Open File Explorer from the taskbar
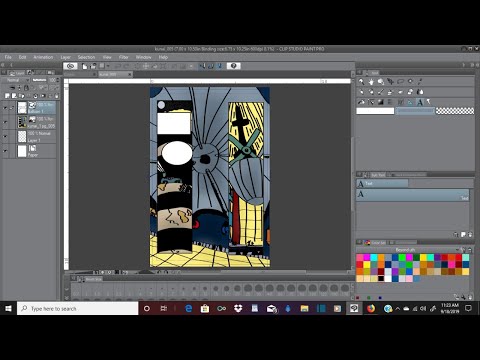 tap(304, 309)
